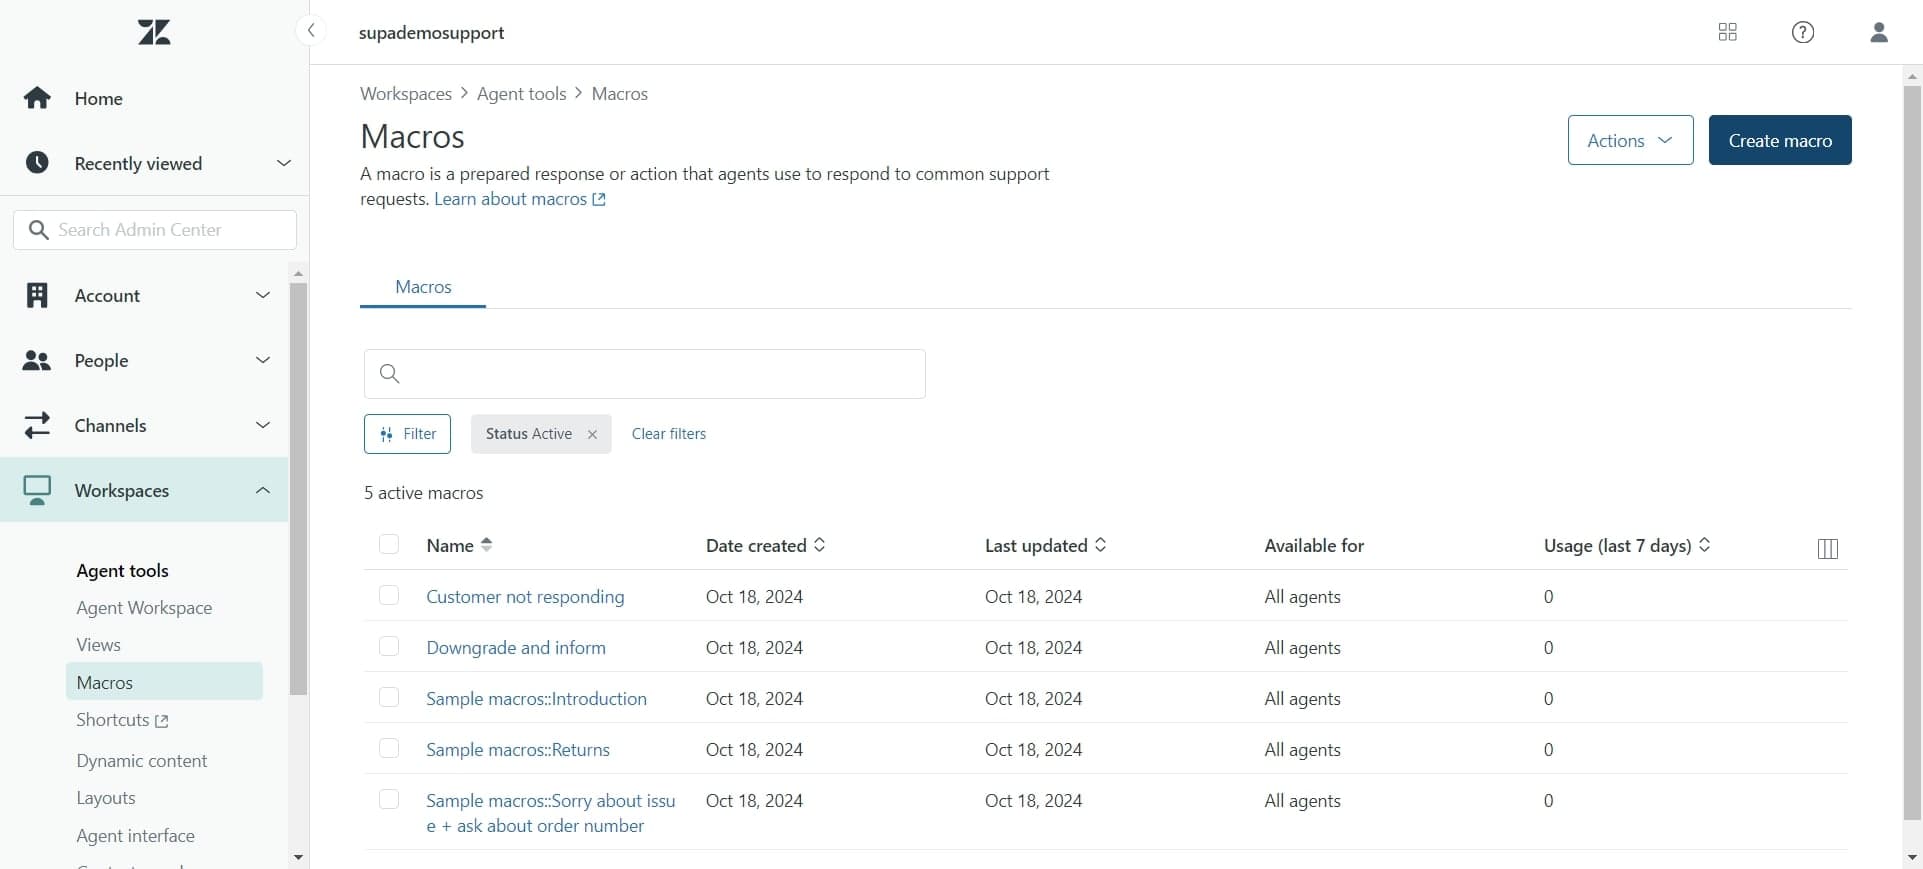Open Agent Workspace in sidebar
1923x869 pixels.
(144, 608)
